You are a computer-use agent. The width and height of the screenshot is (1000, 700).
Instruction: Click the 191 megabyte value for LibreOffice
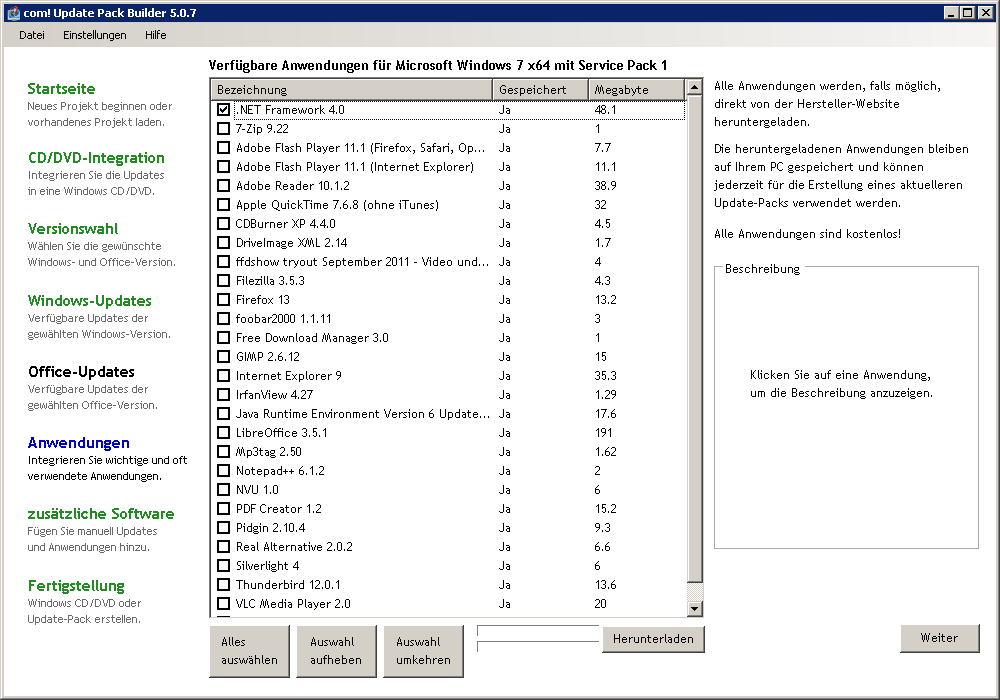603,433
